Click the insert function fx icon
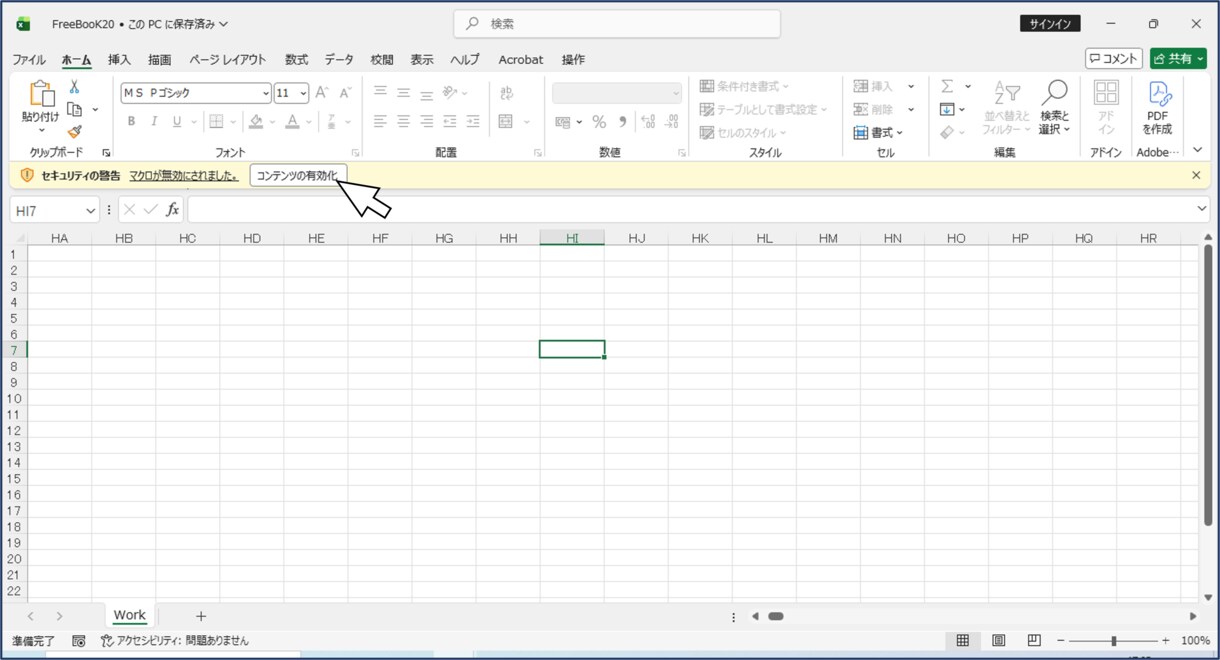1220x660 pixels. pos(172,210)
